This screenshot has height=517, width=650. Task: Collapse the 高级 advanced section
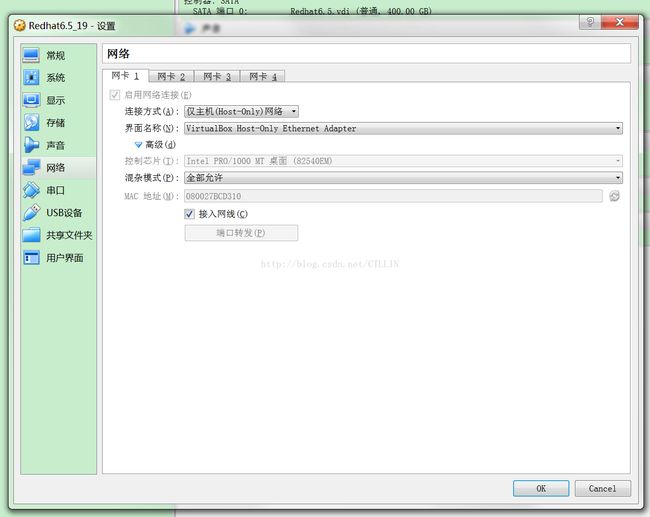138,145
